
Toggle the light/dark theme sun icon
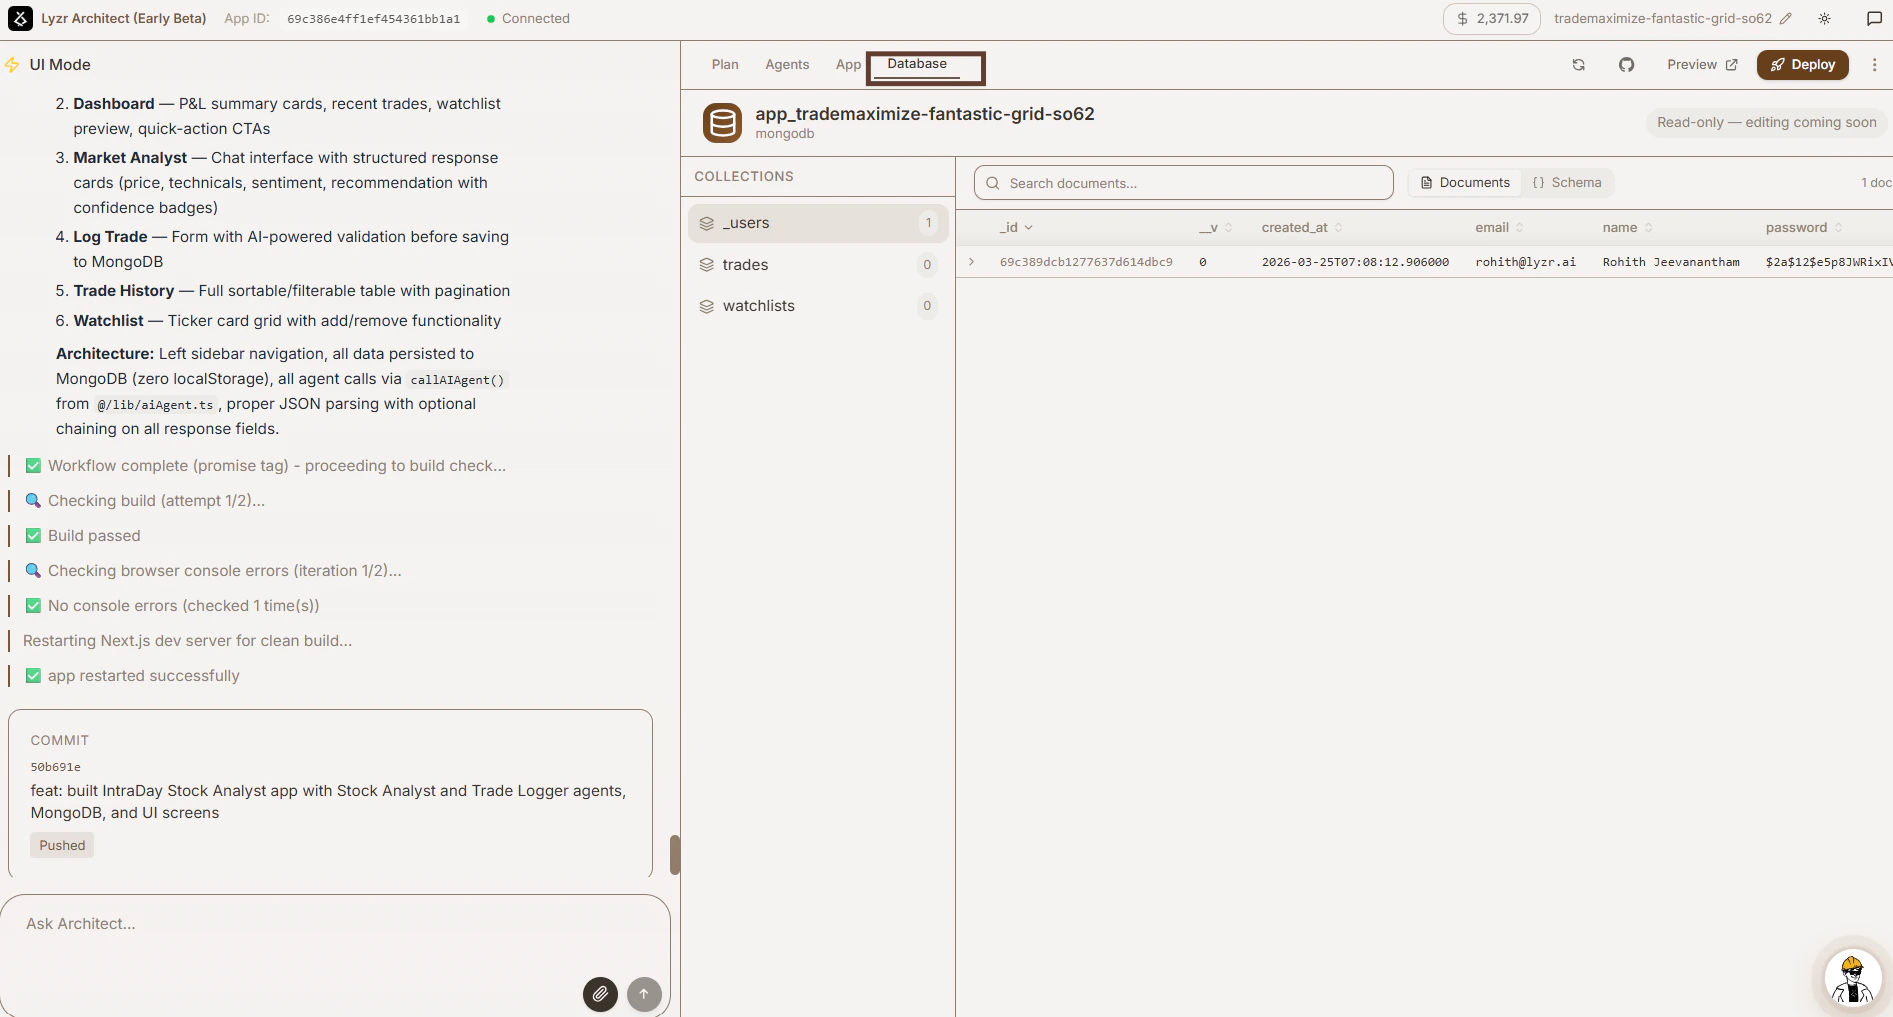point(1825,18)
